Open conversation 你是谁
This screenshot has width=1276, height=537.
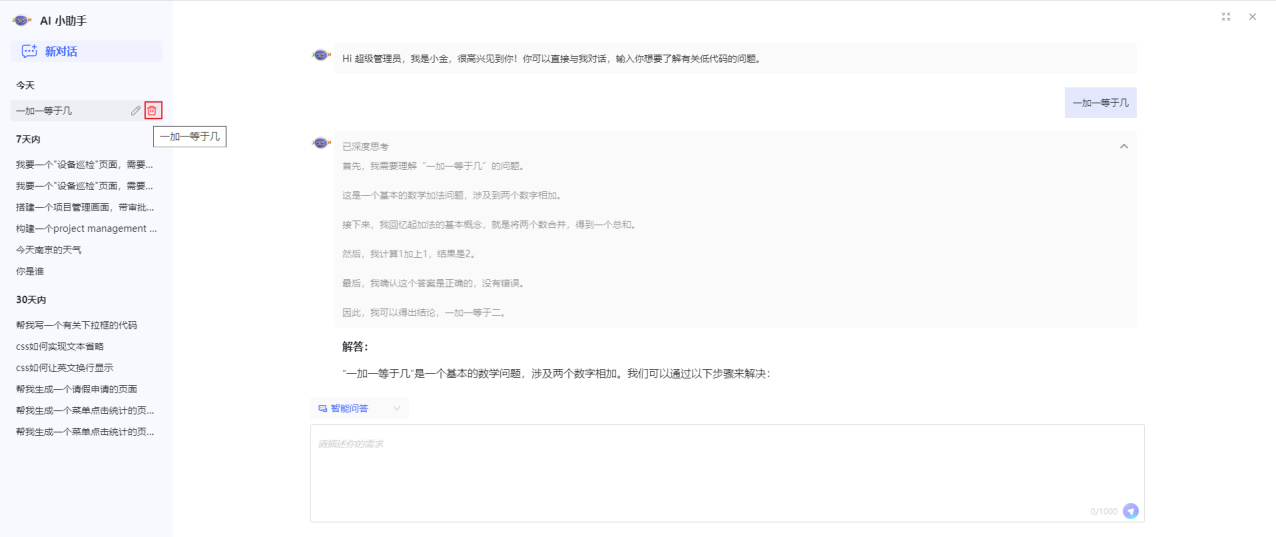tap(30, 271)
